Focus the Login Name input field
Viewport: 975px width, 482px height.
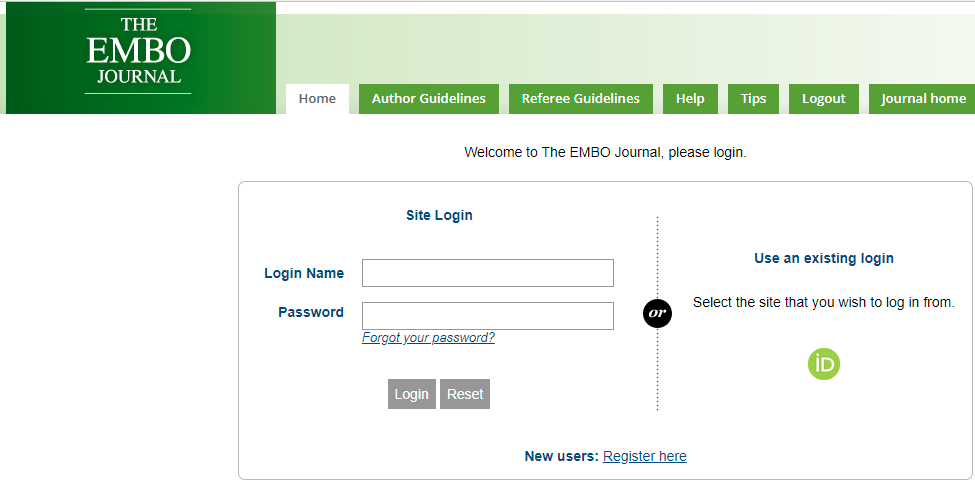(487, 273)
